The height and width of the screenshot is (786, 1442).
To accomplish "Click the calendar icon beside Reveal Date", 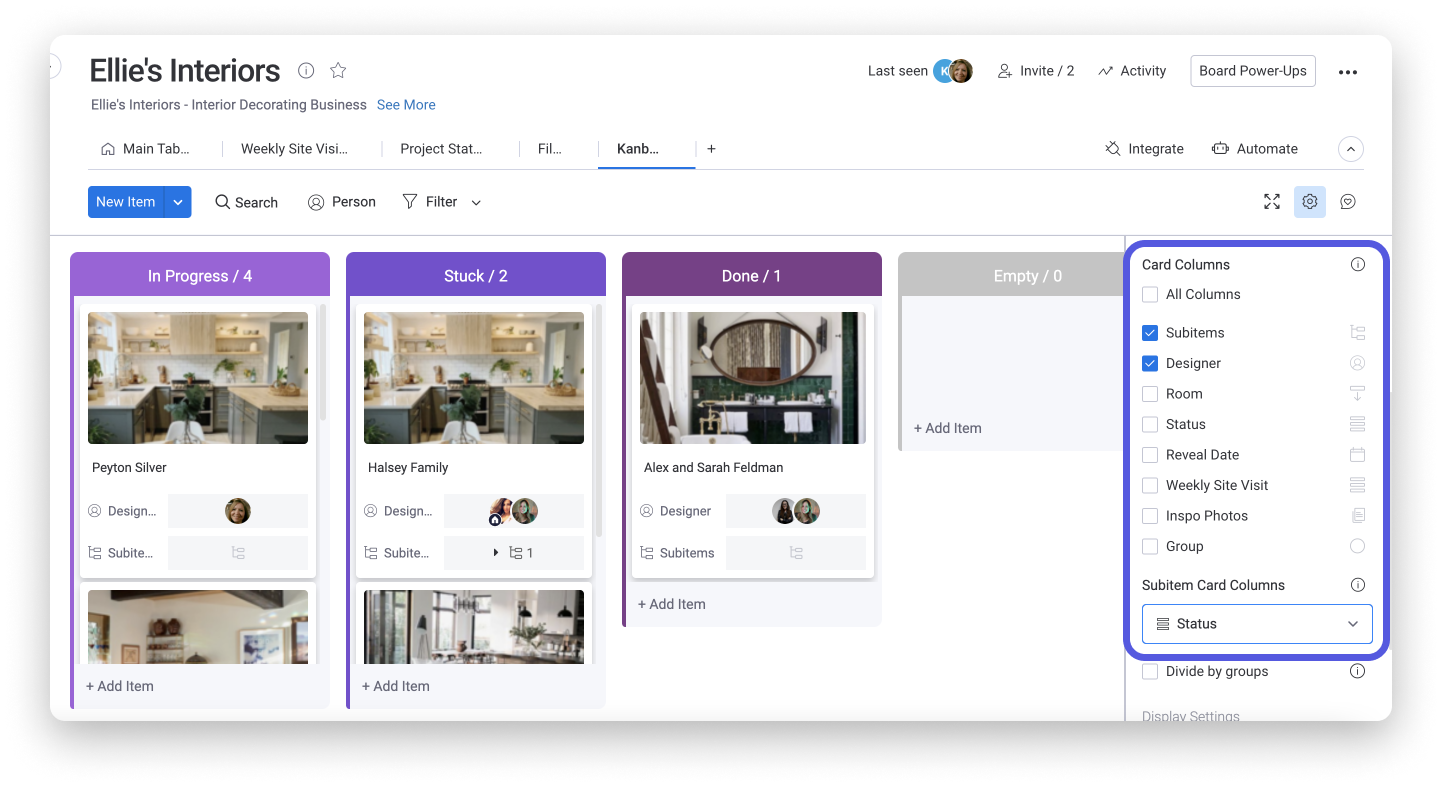I will tap(1357, 454).
